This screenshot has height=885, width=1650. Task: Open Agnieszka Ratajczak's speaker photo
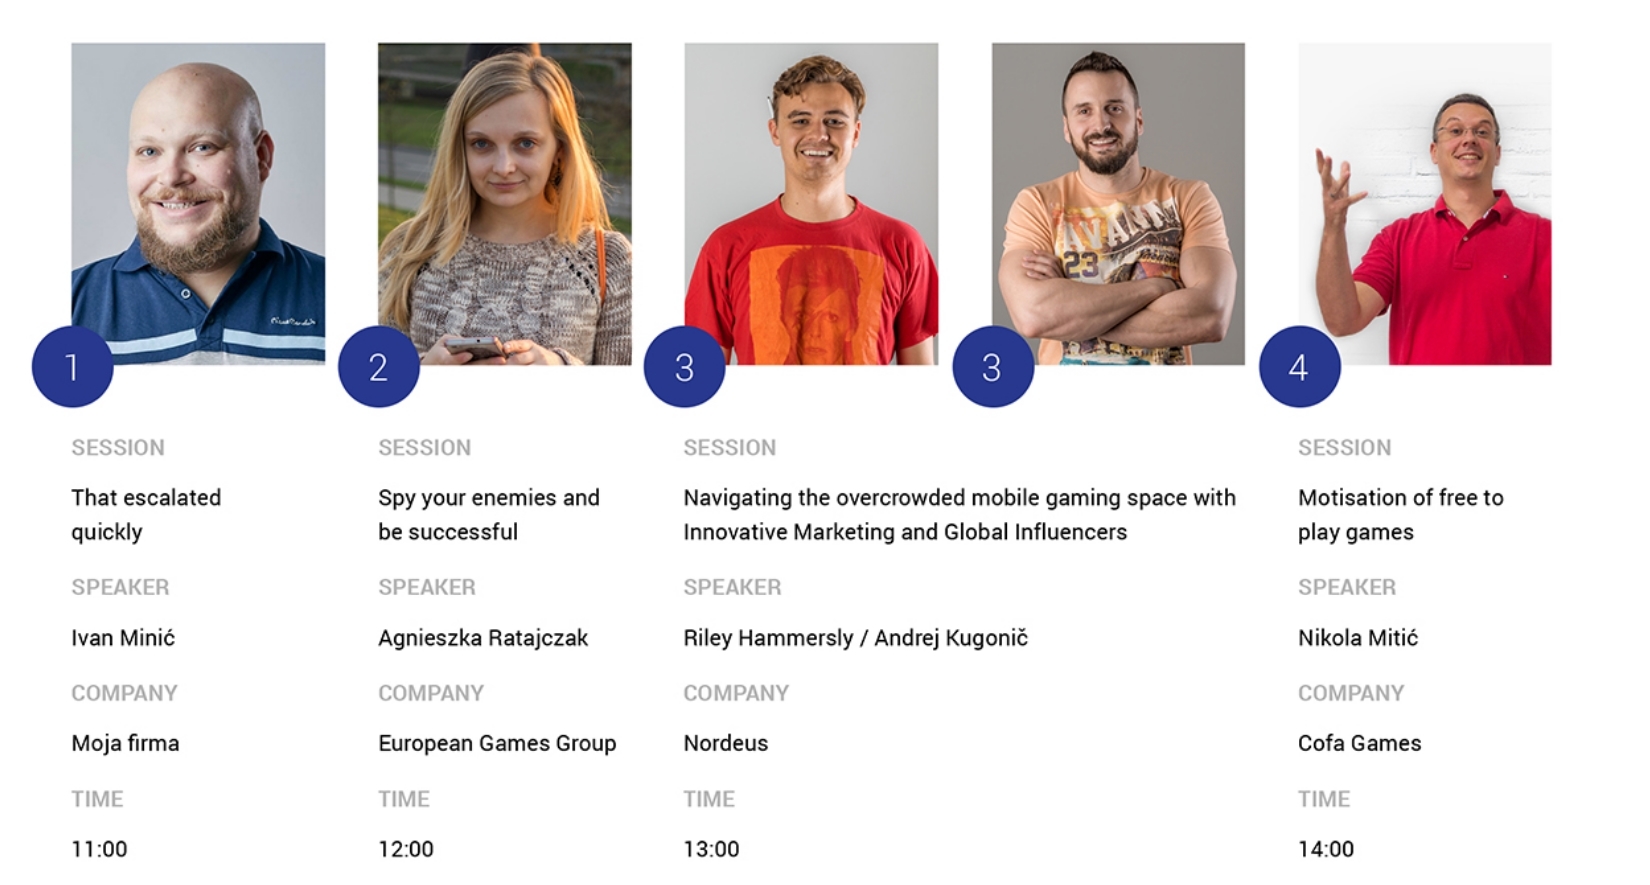tap(505, 203)
